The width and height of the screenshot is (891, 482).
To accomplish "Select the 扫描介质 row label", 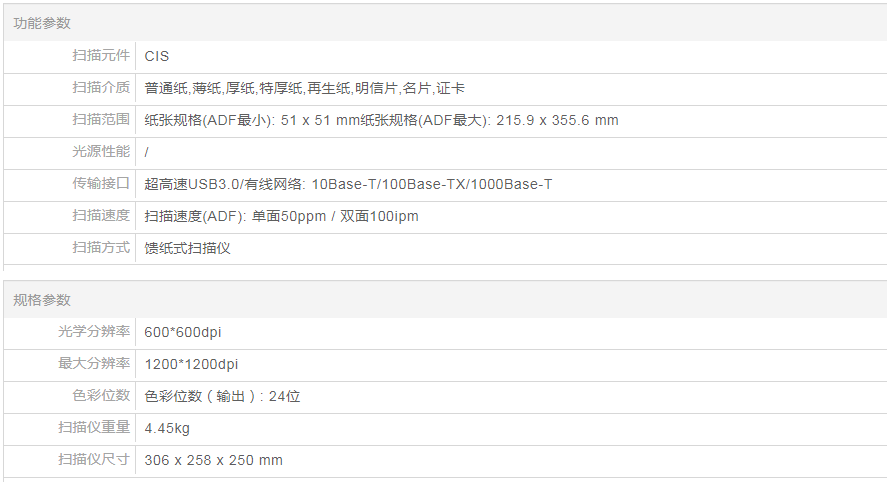I will pos(100,88).
